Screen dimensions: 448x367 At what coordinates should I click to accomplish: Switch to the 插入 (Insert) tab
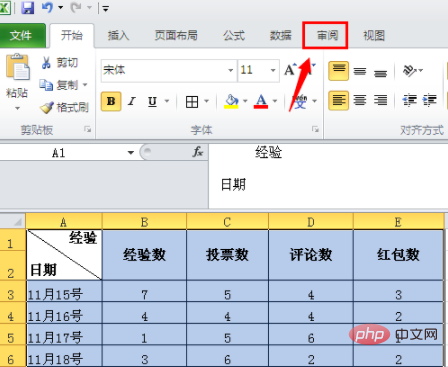tap(118, 35)
